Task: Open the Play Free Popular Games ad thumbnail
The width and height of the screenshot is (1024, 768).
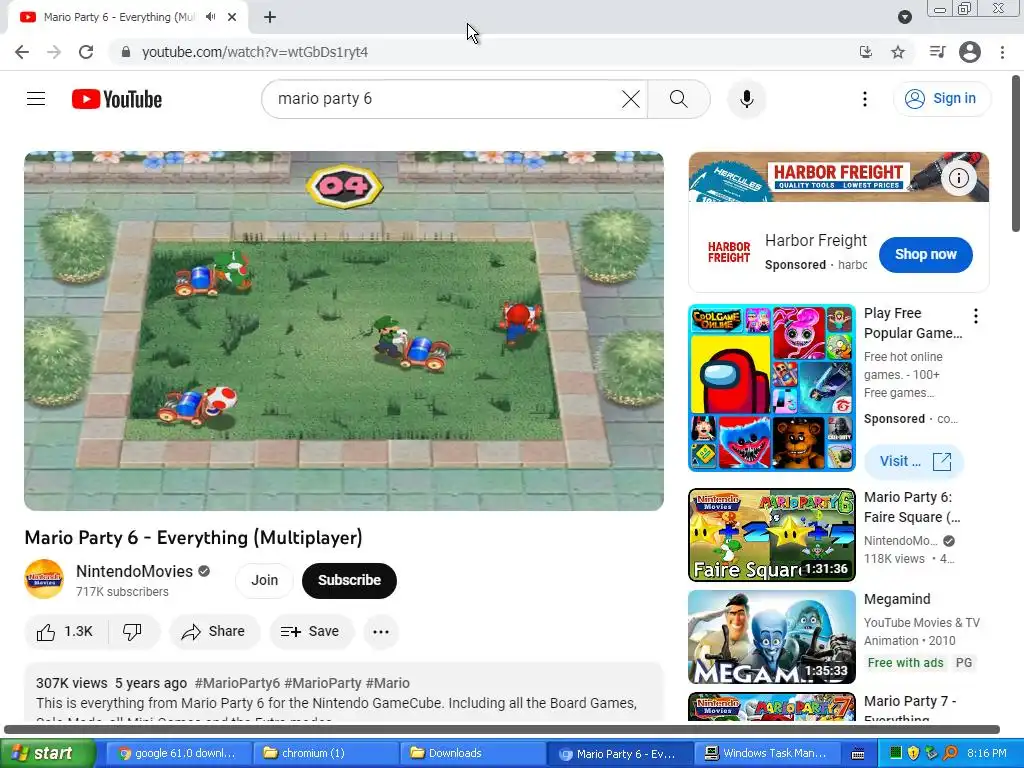Action: tap(772, 388)
